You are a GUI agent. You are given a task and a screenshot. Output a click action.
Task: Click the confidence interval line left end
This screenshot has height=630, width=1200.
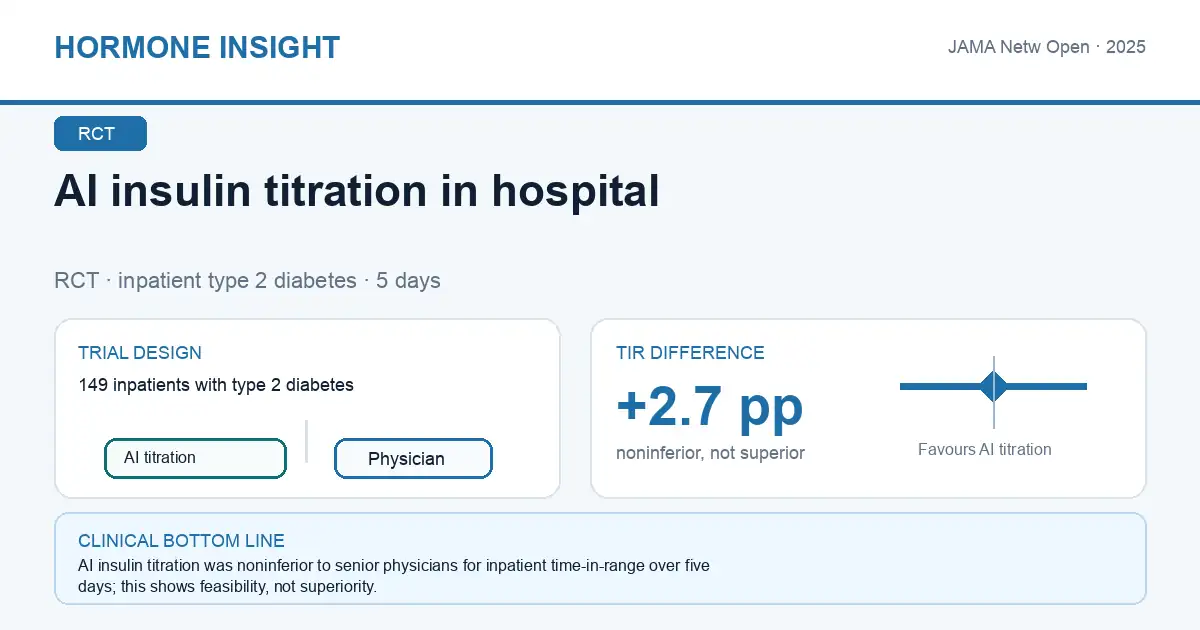pyautogui.click(x=903, y=386)
